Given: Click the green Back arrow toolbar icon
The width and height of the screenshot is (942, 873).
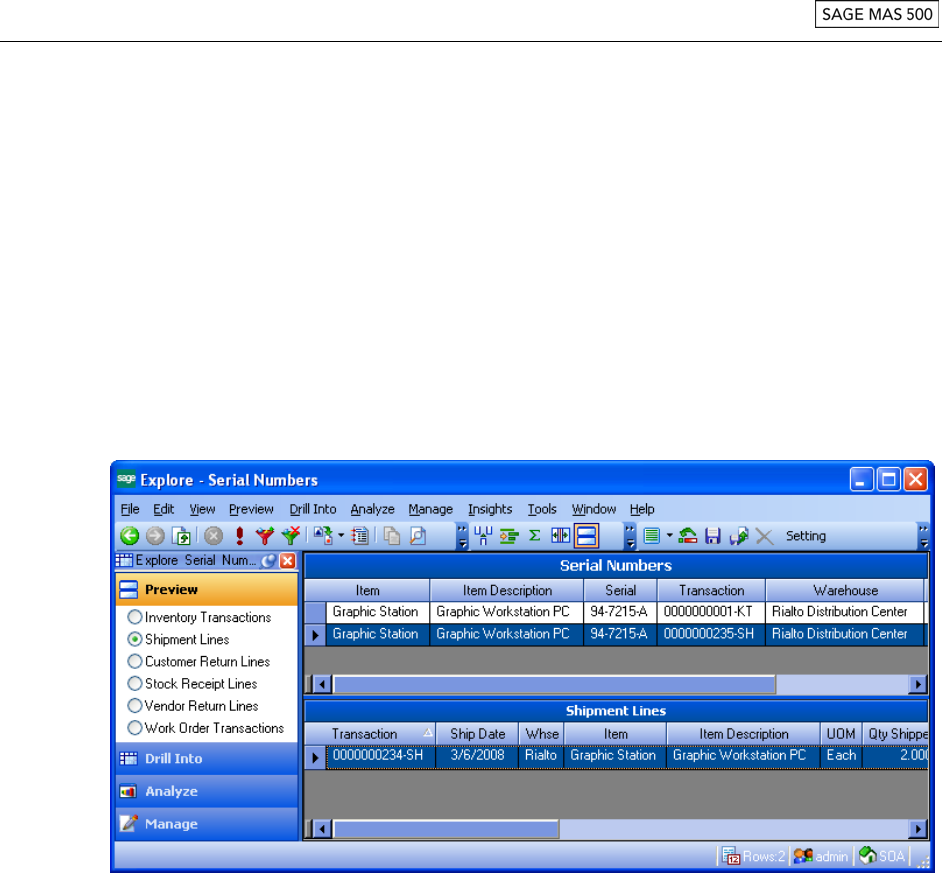Looking at the screenshot, I should pyautogui.click(x=129, y=535).
